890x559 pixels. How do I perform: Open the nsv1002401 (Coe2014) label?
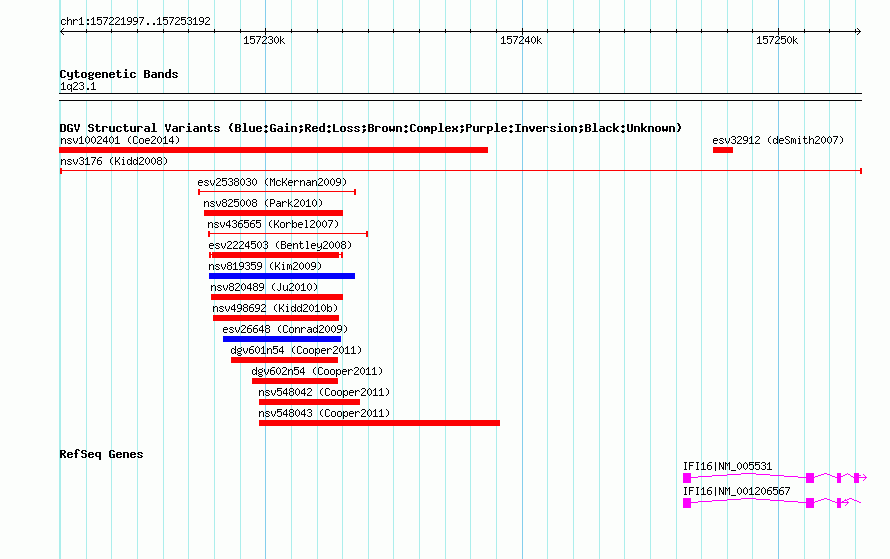point(120,140)
